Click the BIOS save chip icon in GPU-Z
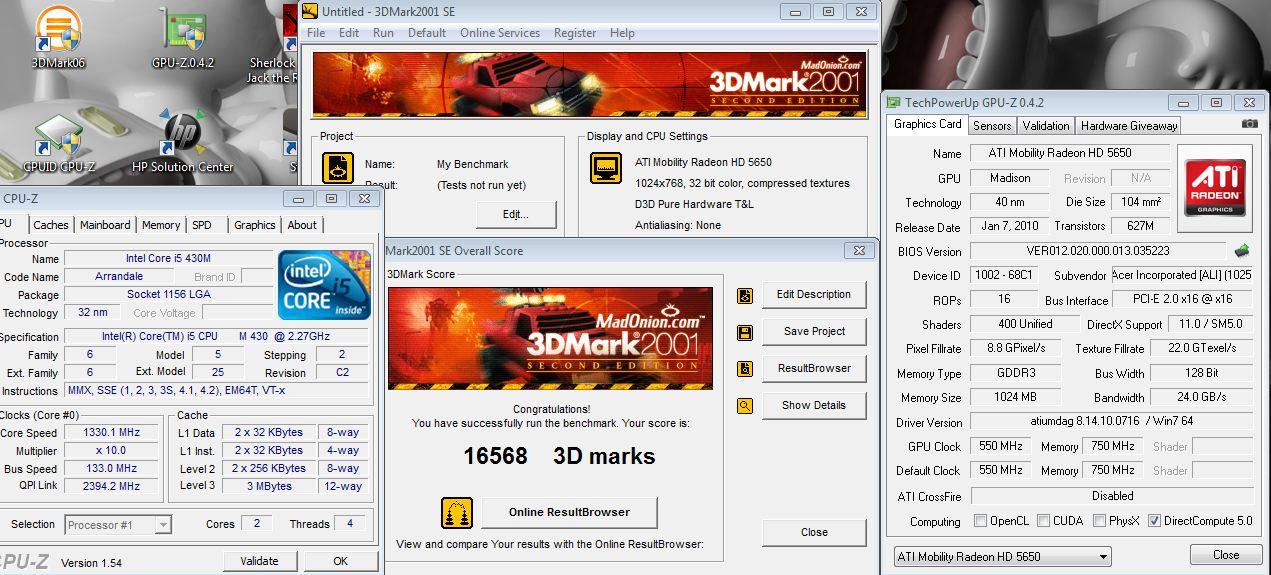Screen dimensions: 1271x575 pos(1242,251)
